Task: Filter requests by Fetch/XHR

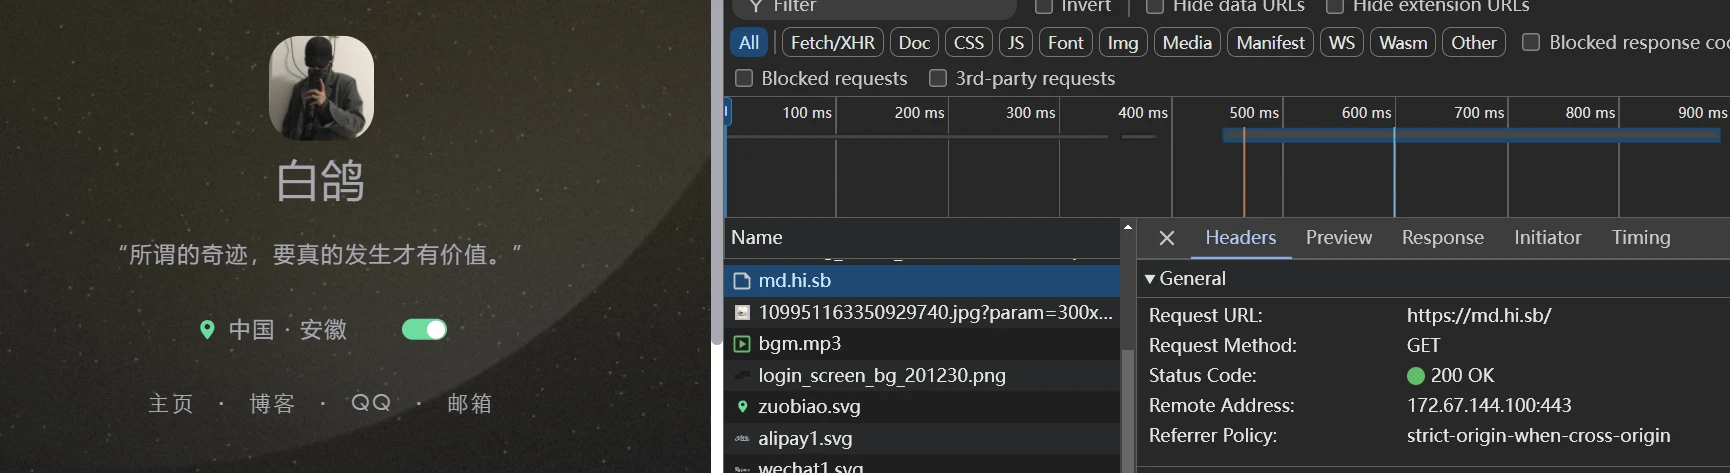Action: pos(832,42)
